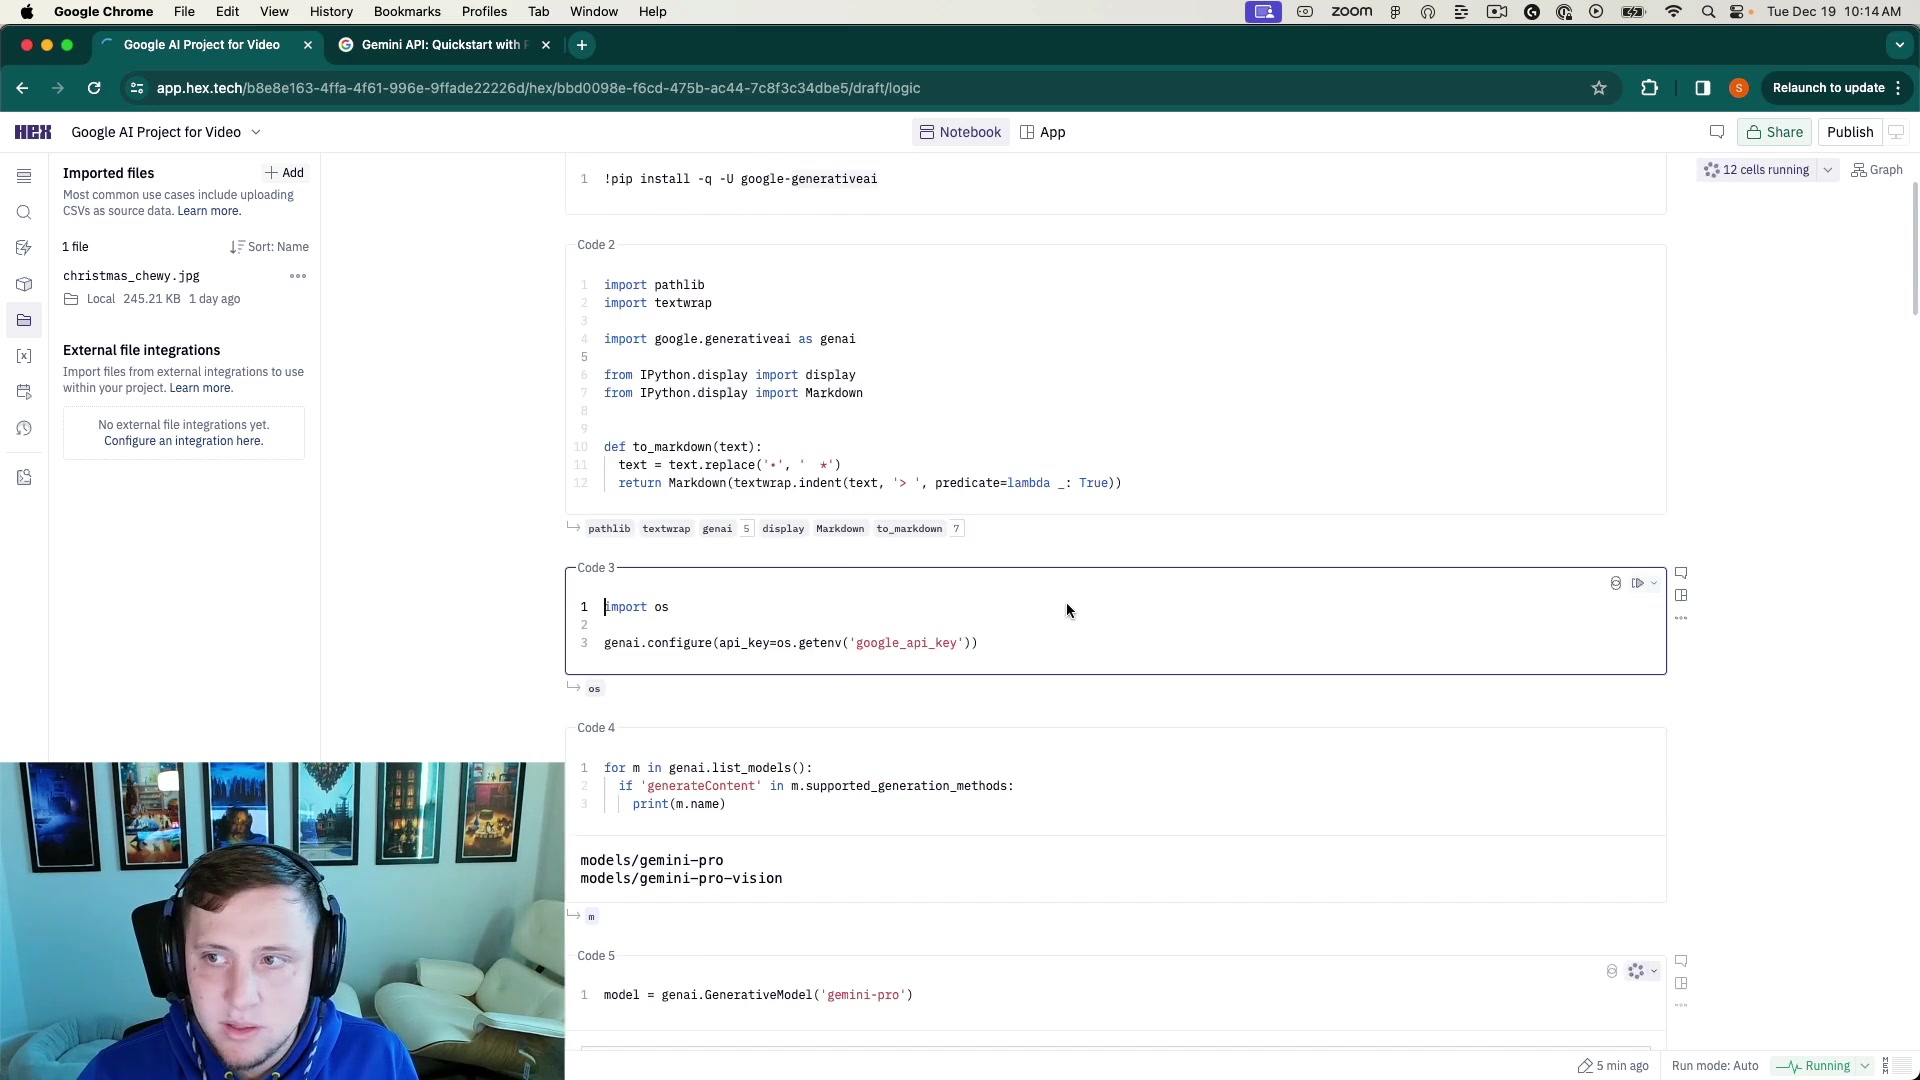1920x1080 pixels.
Task: Run the Code 3 cell
Action: [x=1637, y=583]
